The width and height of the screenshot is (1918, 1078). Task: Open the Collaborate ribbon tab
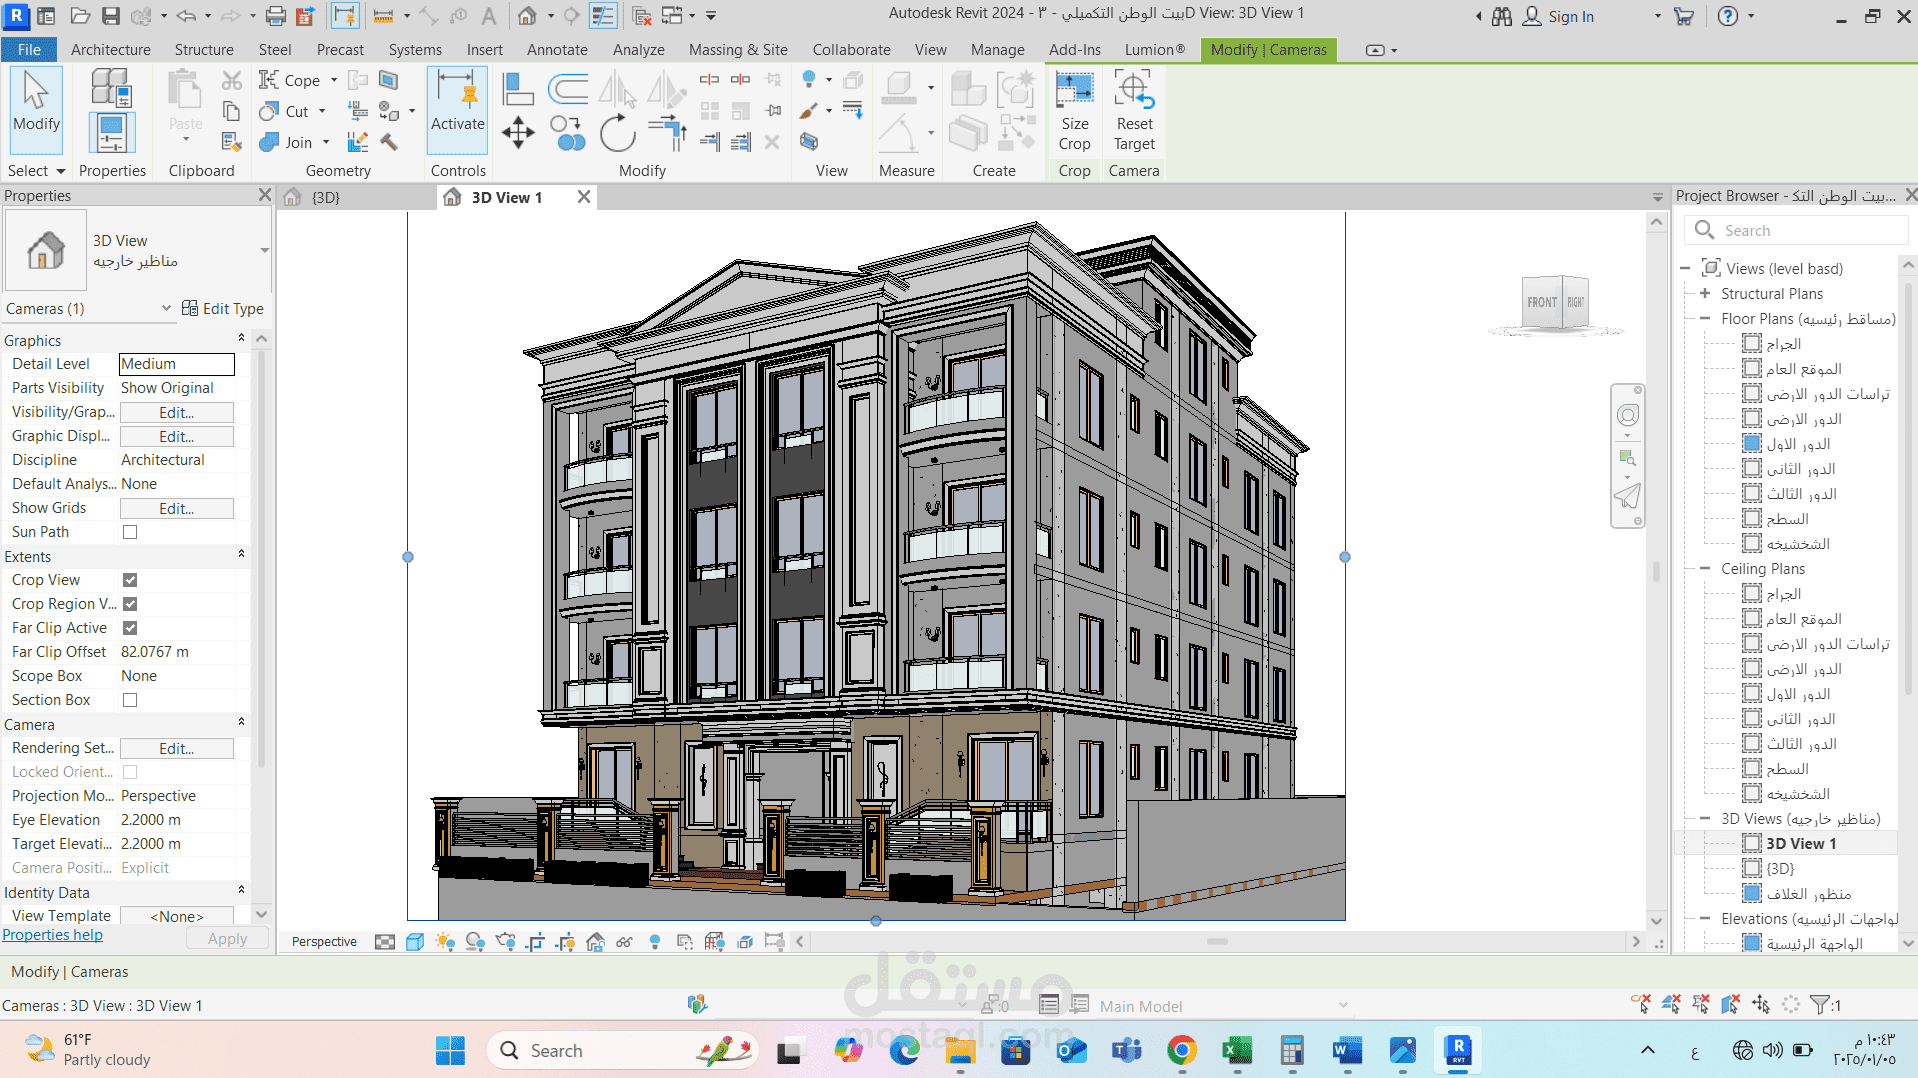851,49
